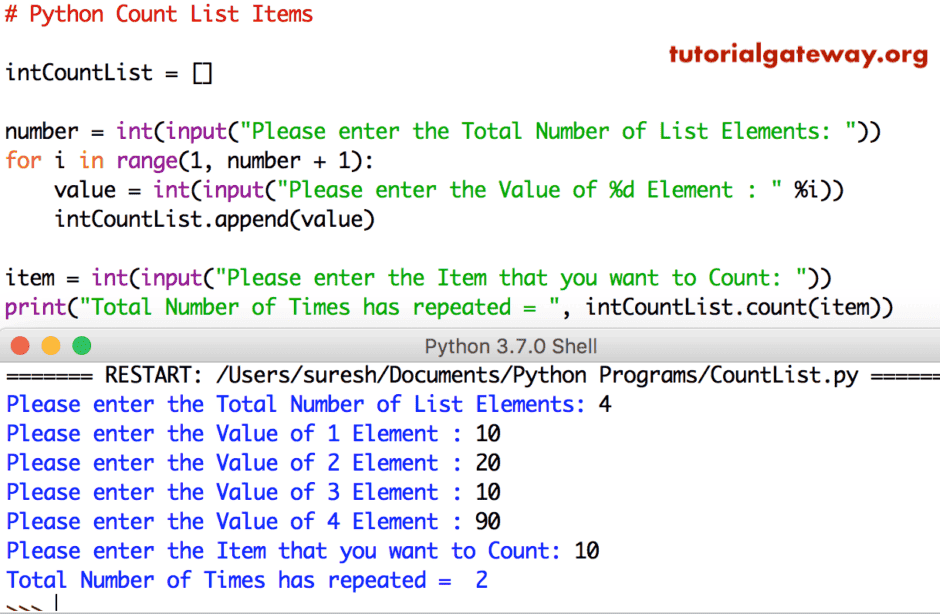Select the line asking 'Item that you want to Count'
The height and width of the screenshot is (614, 940).
(x=300, y=550)
